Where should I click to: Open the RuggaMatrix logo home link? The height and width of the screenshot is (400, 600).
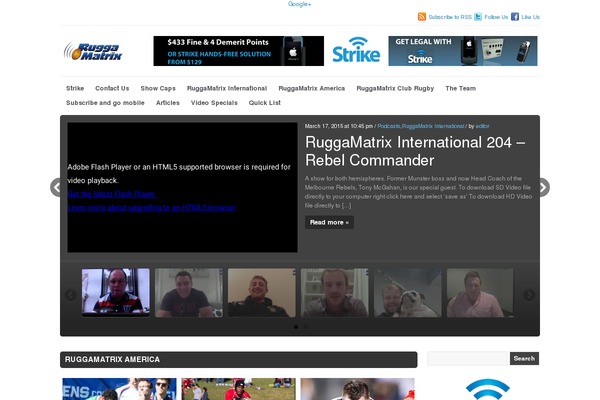pos(93,51)
